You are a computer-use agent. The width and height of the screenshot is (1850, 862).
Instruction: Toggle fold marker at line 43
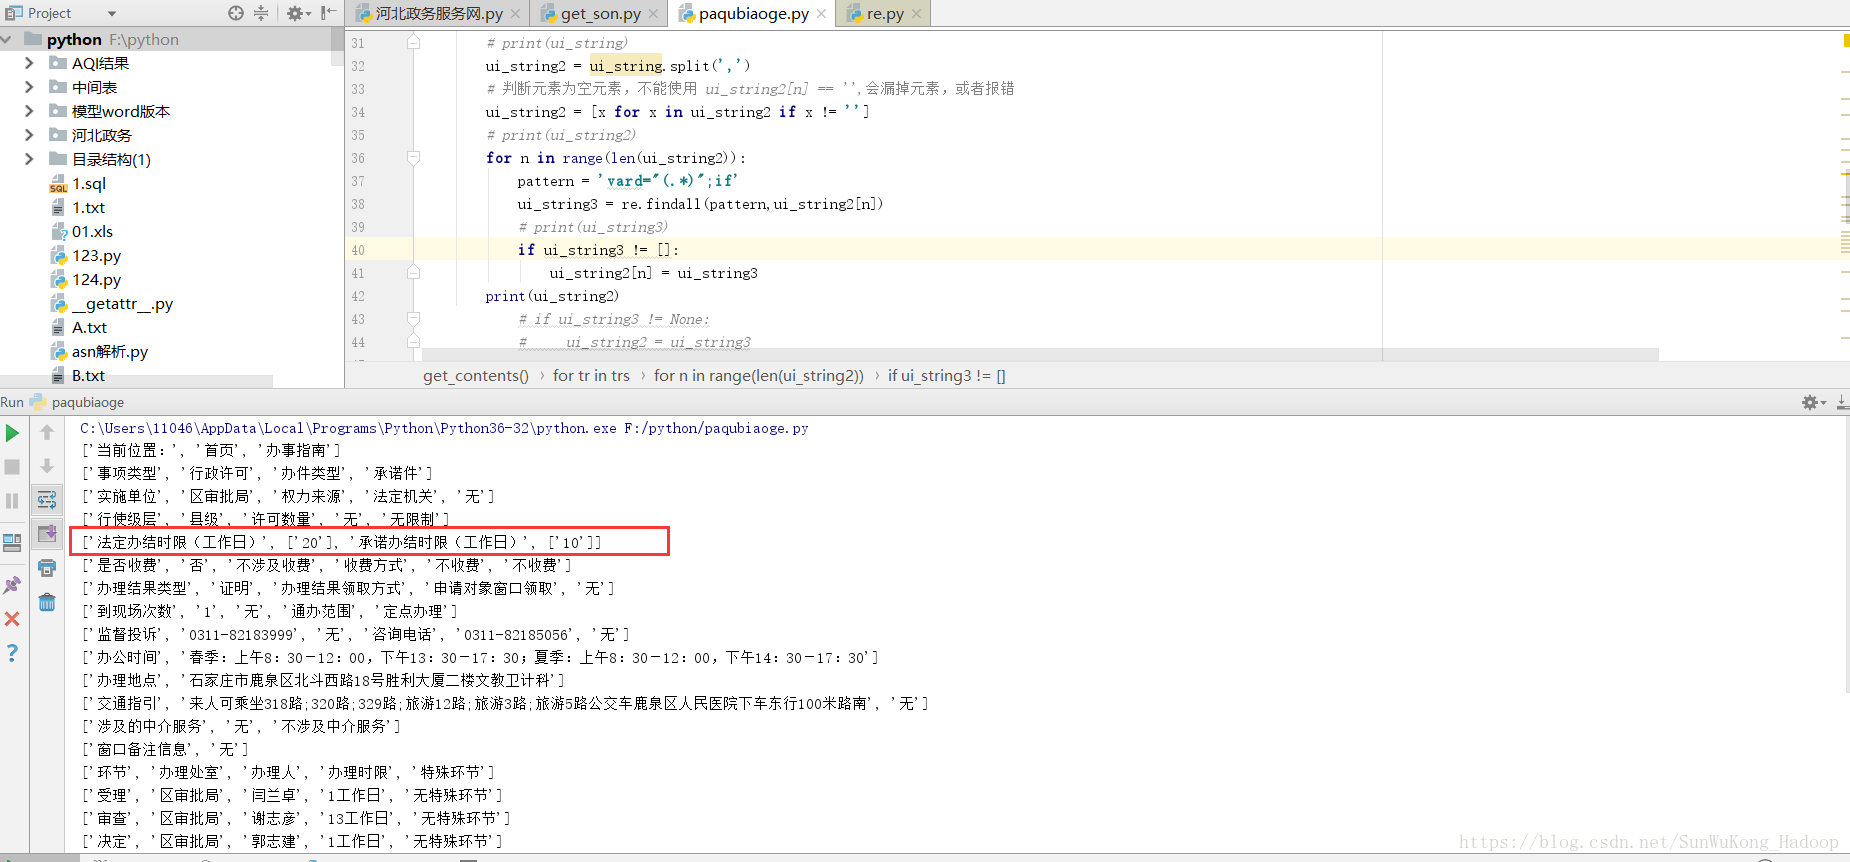pos(413,319)
